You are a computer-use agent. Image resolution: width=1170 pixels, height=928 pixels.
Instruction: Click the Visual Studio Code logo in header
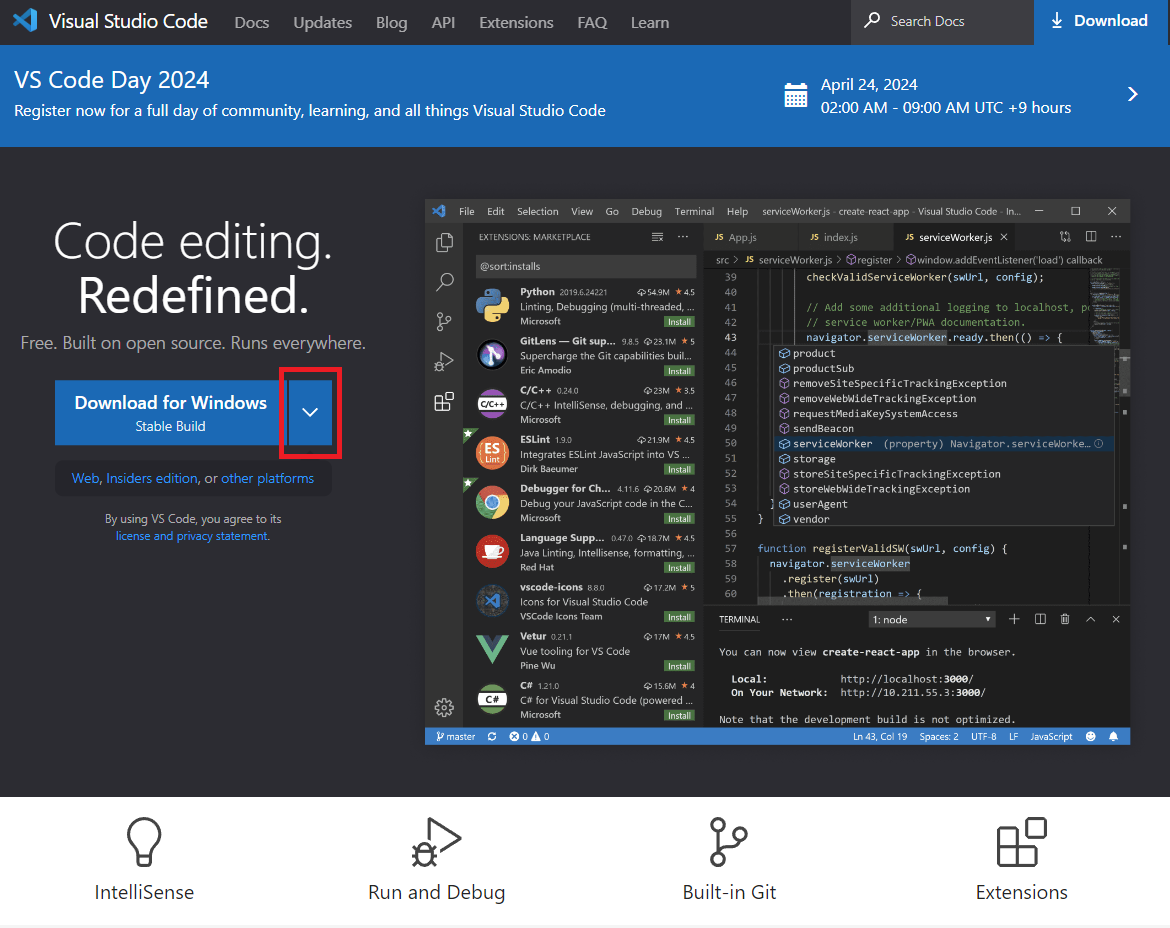pos(25,20)
